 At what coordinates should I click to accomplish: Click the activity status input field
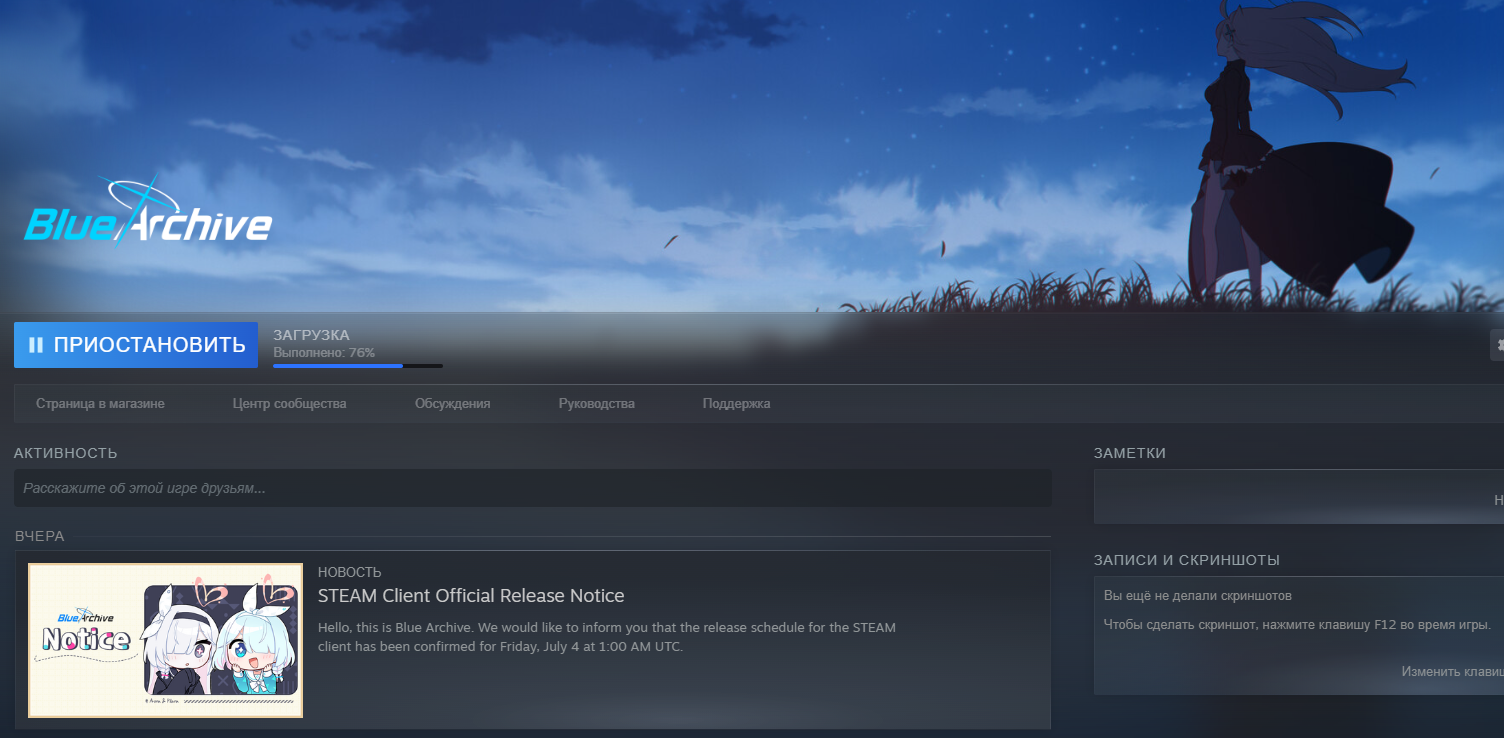tap(532, 488)
